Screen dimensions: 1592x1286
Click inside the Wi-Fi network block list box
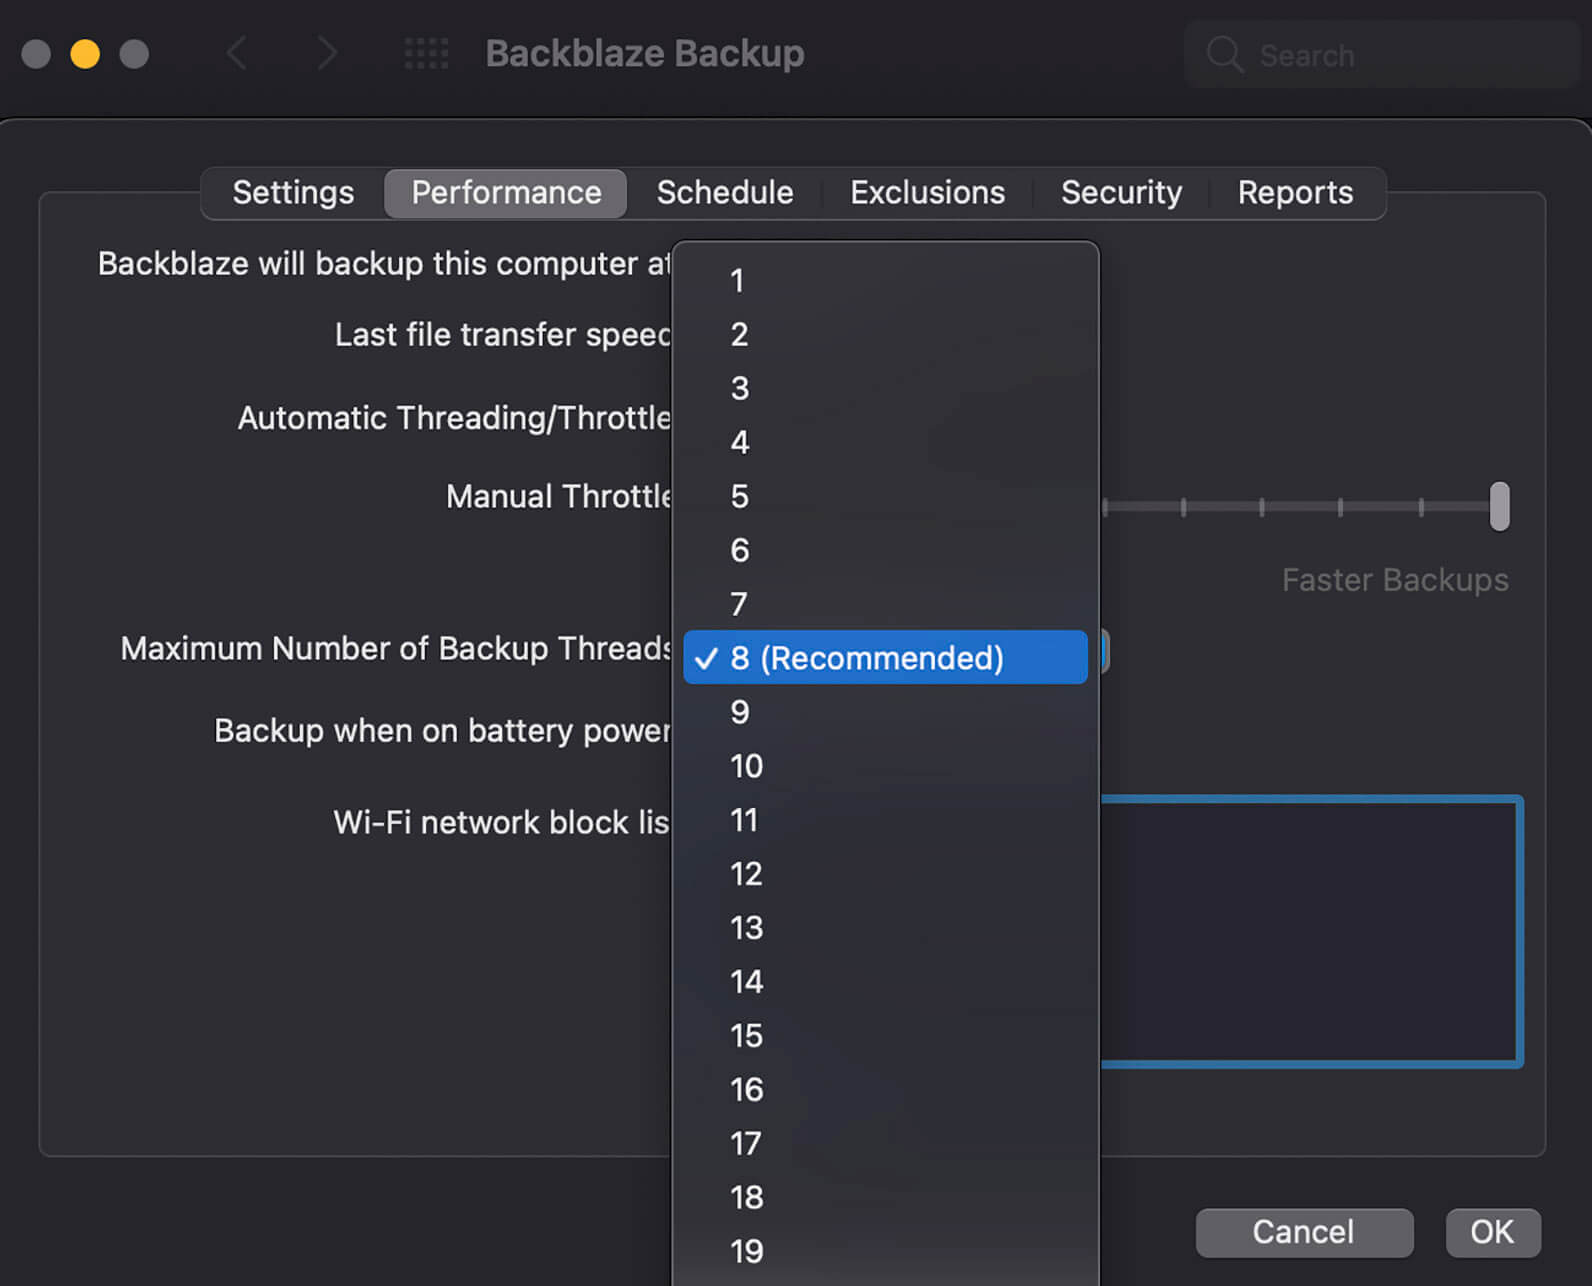(1310, 932)
